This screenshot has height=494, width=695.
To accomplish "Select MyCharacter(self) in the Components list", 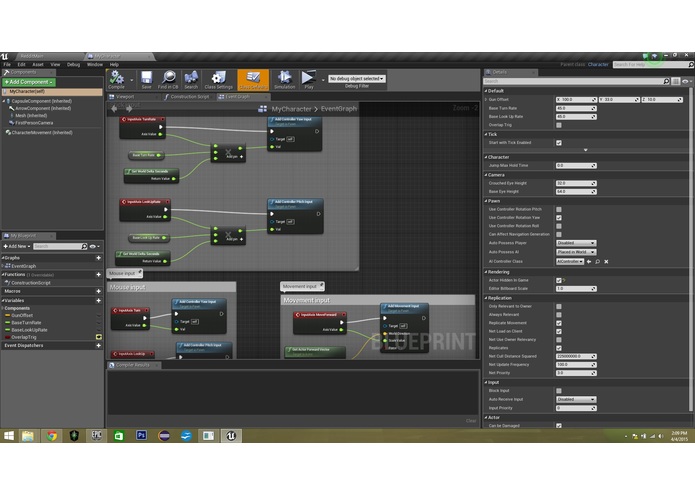I will [52, 92].
